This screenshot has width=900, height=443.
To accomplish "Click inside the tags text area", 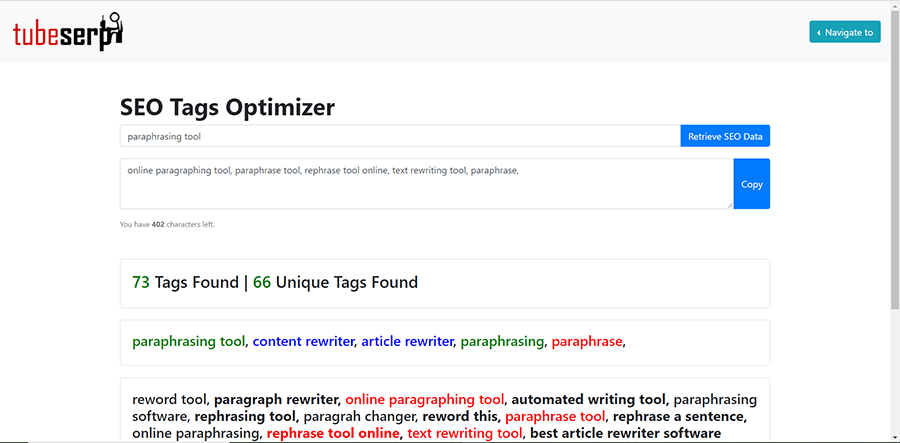I will [426, 184].
